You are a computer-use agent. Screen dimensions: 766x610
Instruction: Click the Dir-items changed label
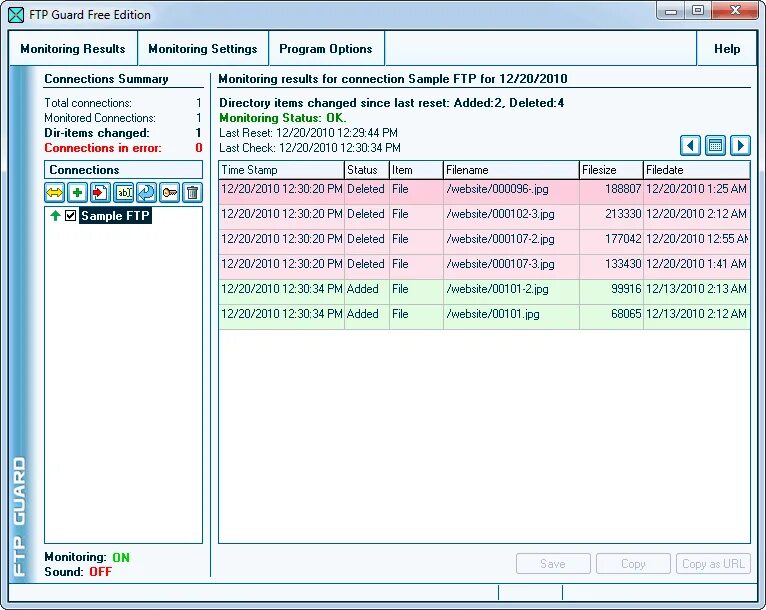point(97,133)
